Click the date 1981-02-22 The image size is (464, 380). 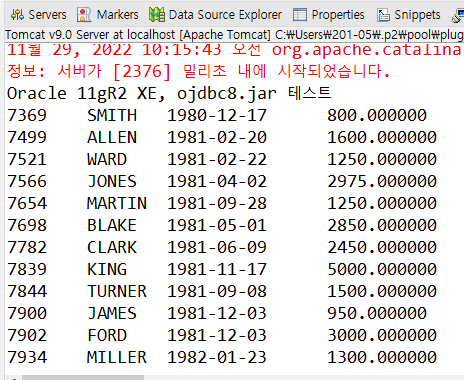pos(217,159)
